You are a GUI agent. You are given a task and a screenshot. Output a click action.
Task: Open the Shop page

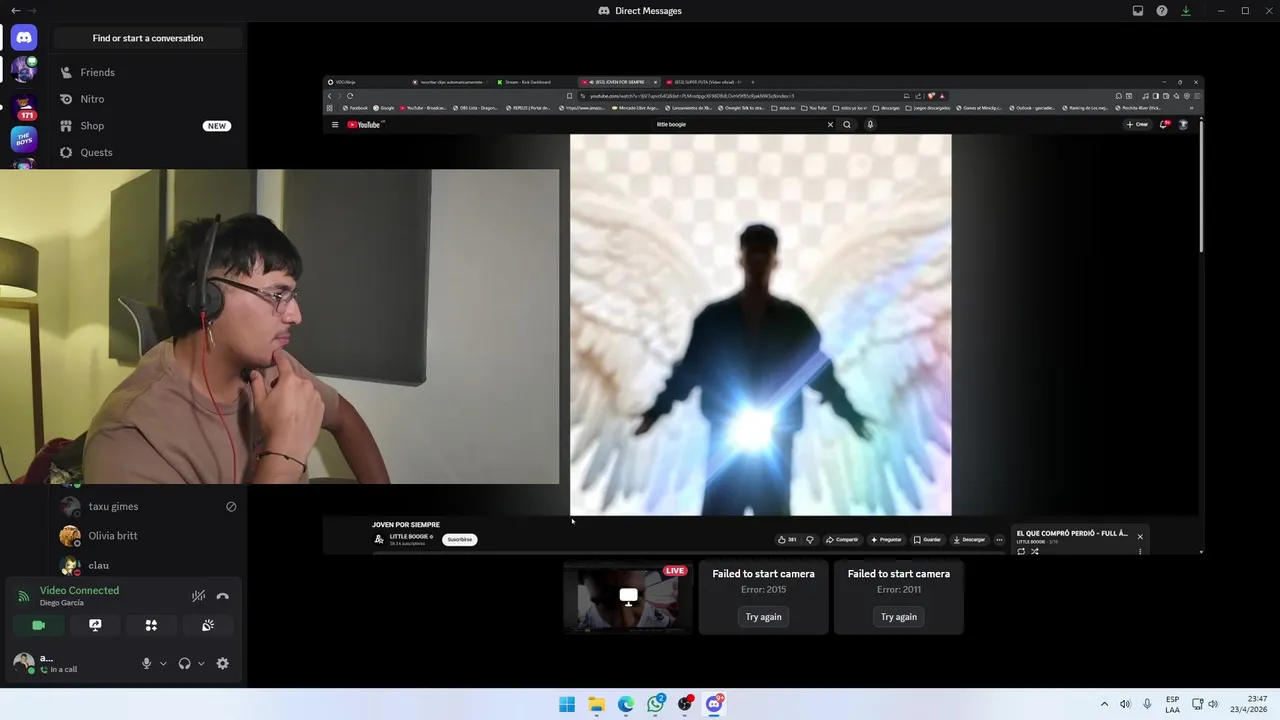coord(148,126)
